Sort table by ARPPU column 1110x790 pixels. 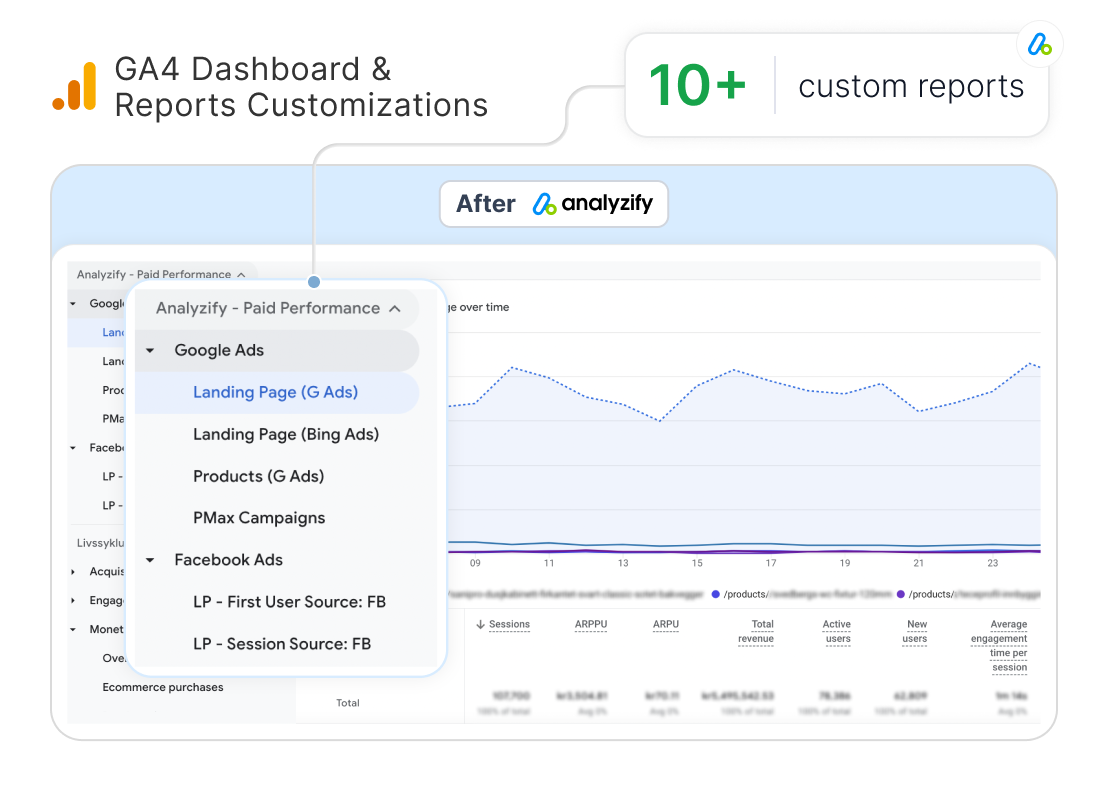(x=590, y=624)
